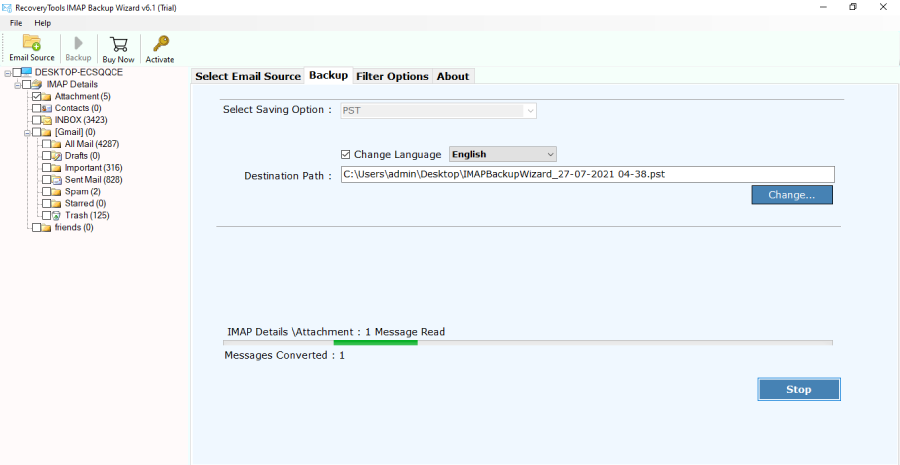Select the Drafts folder icon

click(57, 156)
